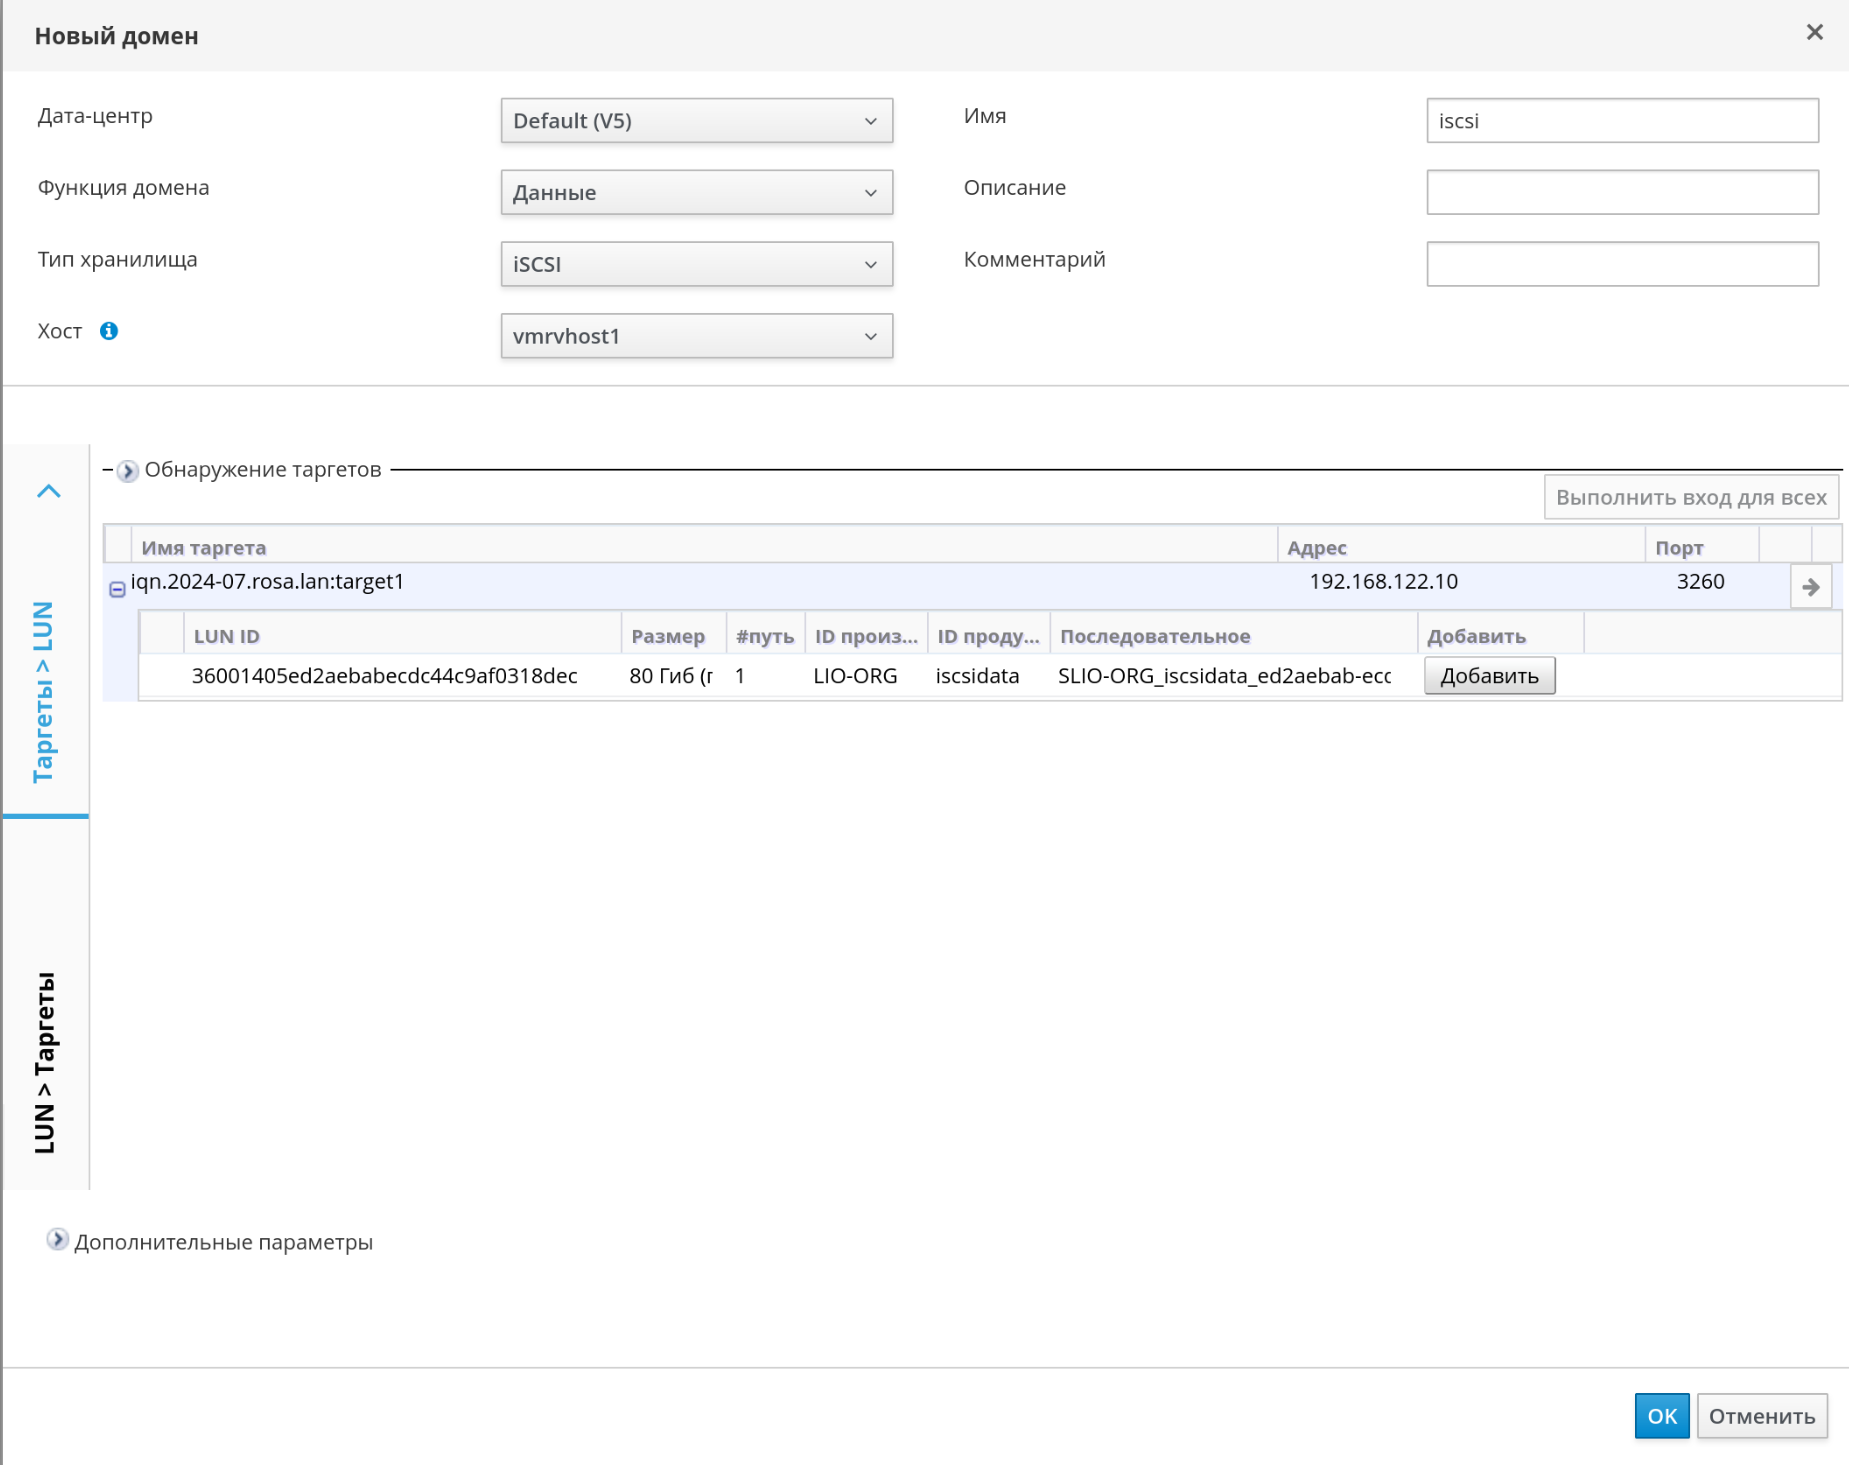The width and height of the screenshot is (1849, 1465).
Task: Open the Хост dropdown with vmrvhost1
Action: tap(696, 337)
